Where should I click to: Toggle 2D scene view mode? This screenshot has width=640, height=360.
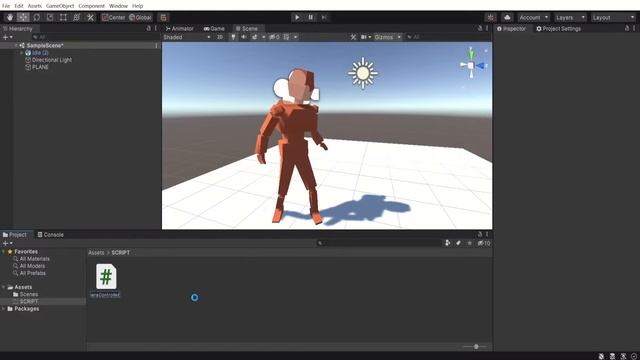pos(220,37)
